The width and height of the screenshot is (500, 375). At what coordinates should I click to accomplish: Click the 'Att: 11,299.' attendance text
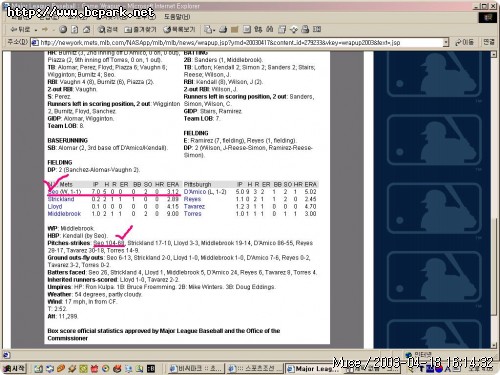63,316
